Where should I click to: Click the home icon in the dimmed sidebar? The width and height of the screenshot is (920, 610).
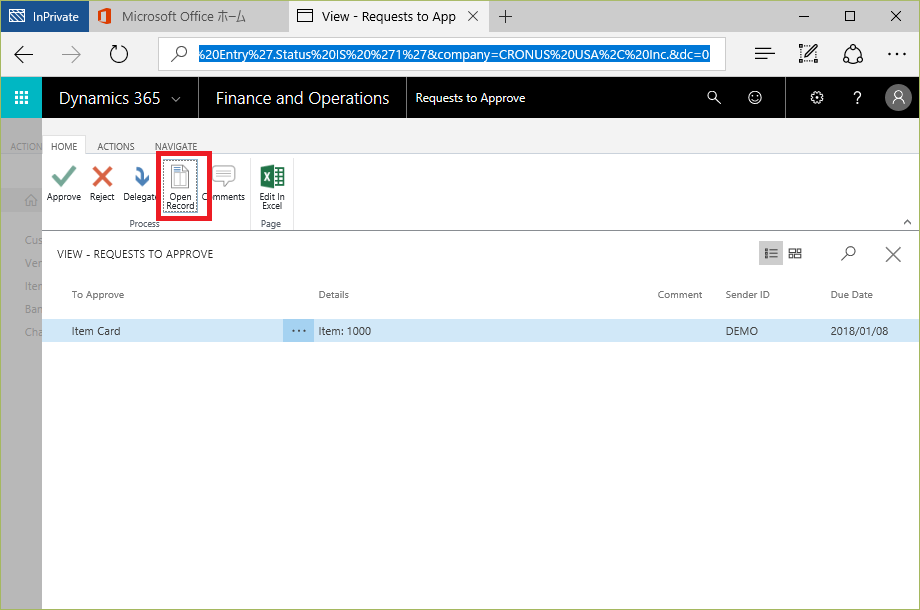coord(31,201)
